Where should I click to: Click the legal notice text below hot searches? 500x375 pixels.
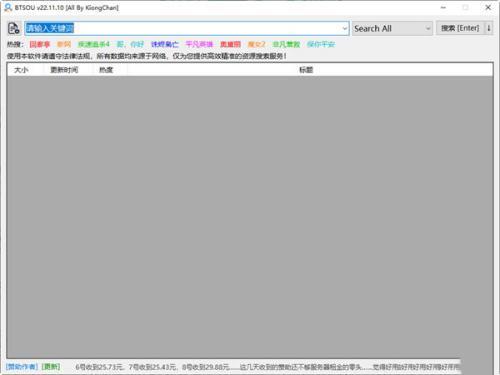pyautogui.click(x=147, y=56)
